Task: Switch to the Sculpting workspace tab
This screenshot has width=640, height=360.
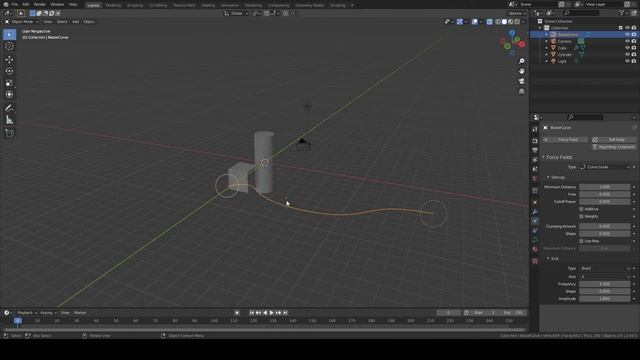Action: pos(135,5)
